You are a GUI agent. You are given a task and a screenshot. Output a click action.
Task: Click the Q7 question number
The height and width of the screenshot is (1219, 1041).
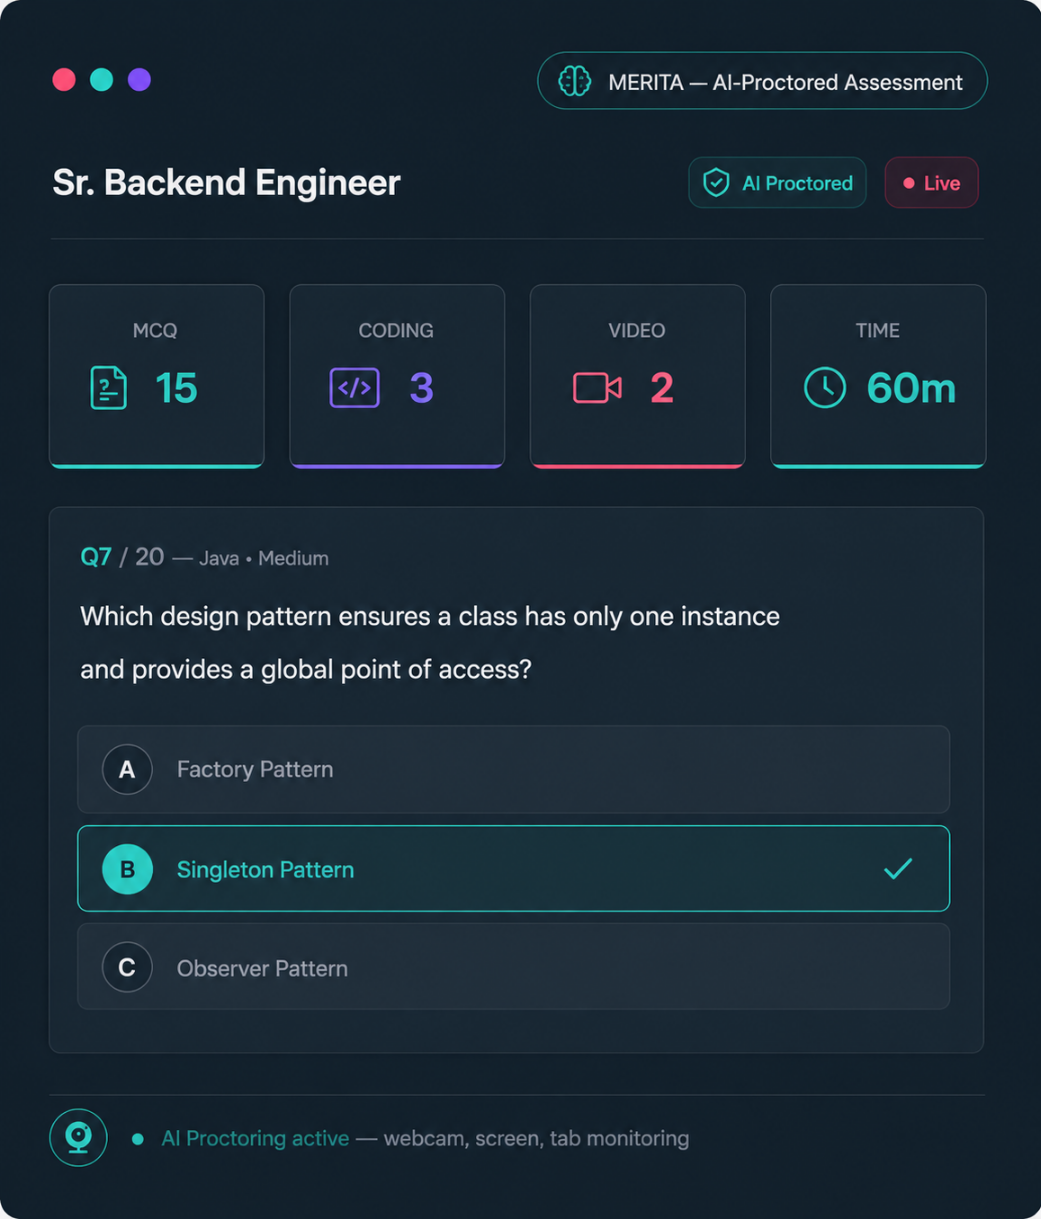(x=96, y=557)
